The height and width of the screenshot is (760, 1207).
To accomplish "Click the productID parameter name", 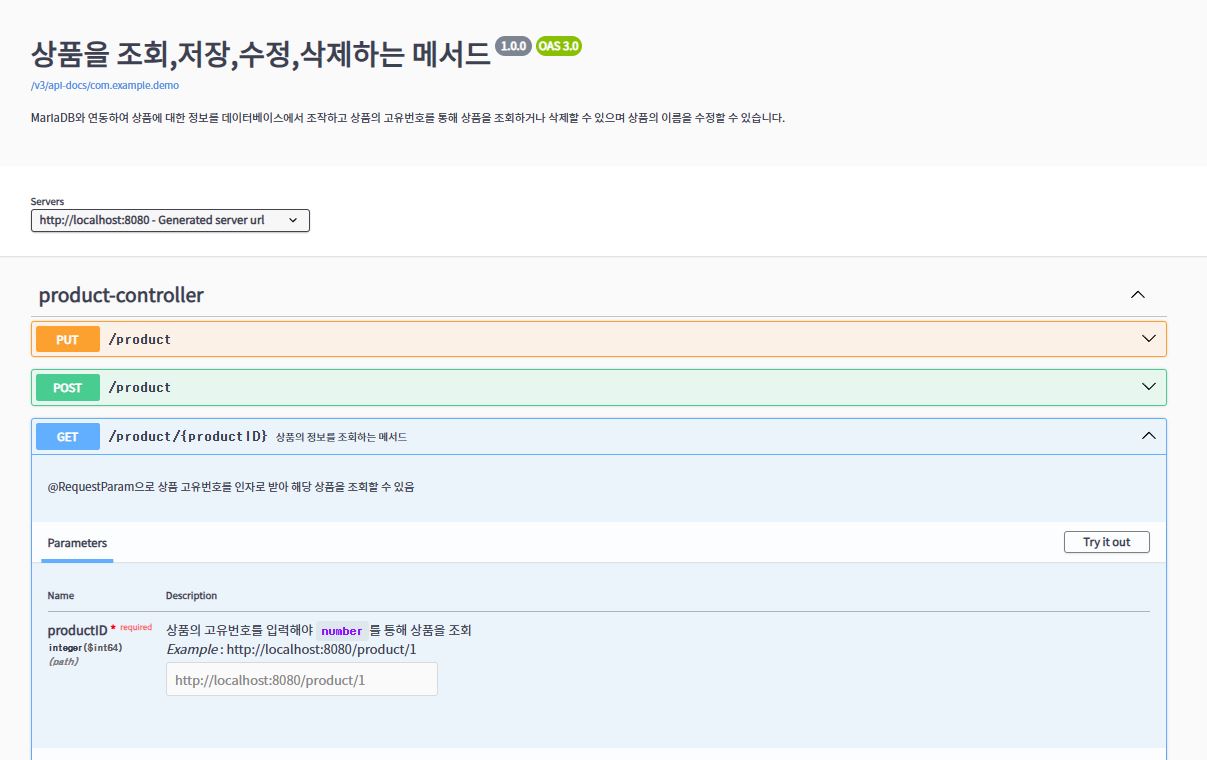I will coord(77,630).
